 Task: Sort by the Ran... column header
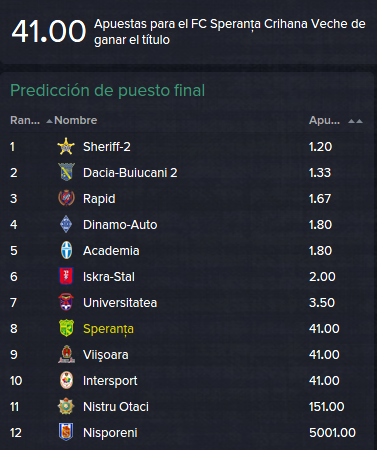click(x=25, y=120)
